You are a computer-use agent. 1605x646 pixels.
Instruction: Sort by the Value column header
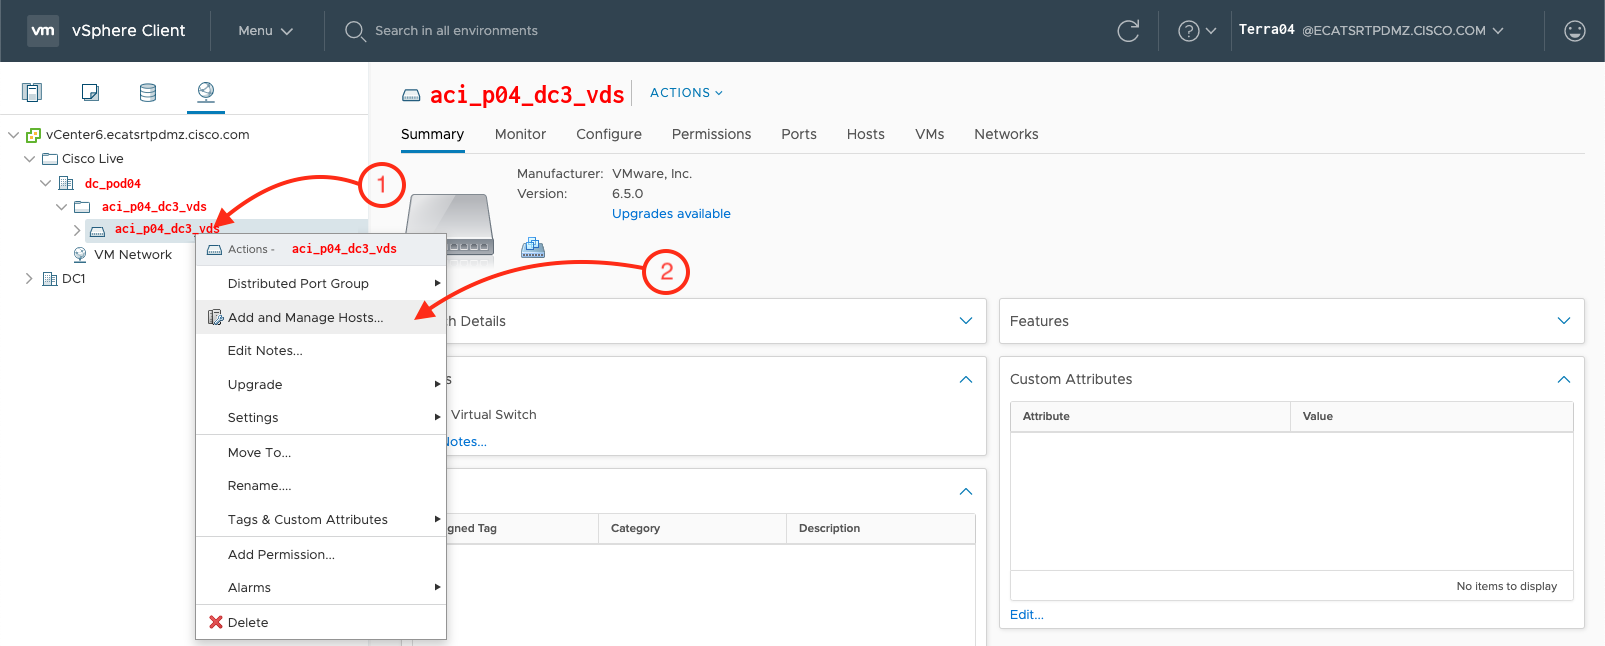[x=1432, y=416]
